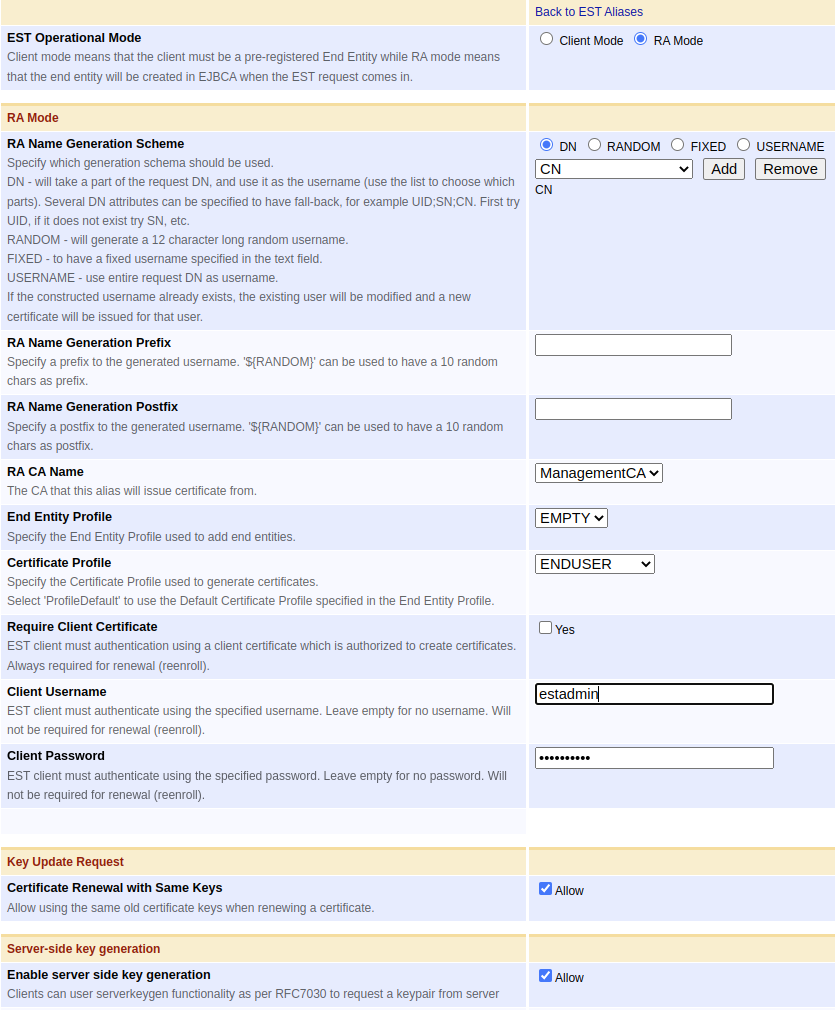The height and width of the screenshot is (1010, 835).
Task: Click the RA Name Generation Prefix field
Action: tap(633, 344)
